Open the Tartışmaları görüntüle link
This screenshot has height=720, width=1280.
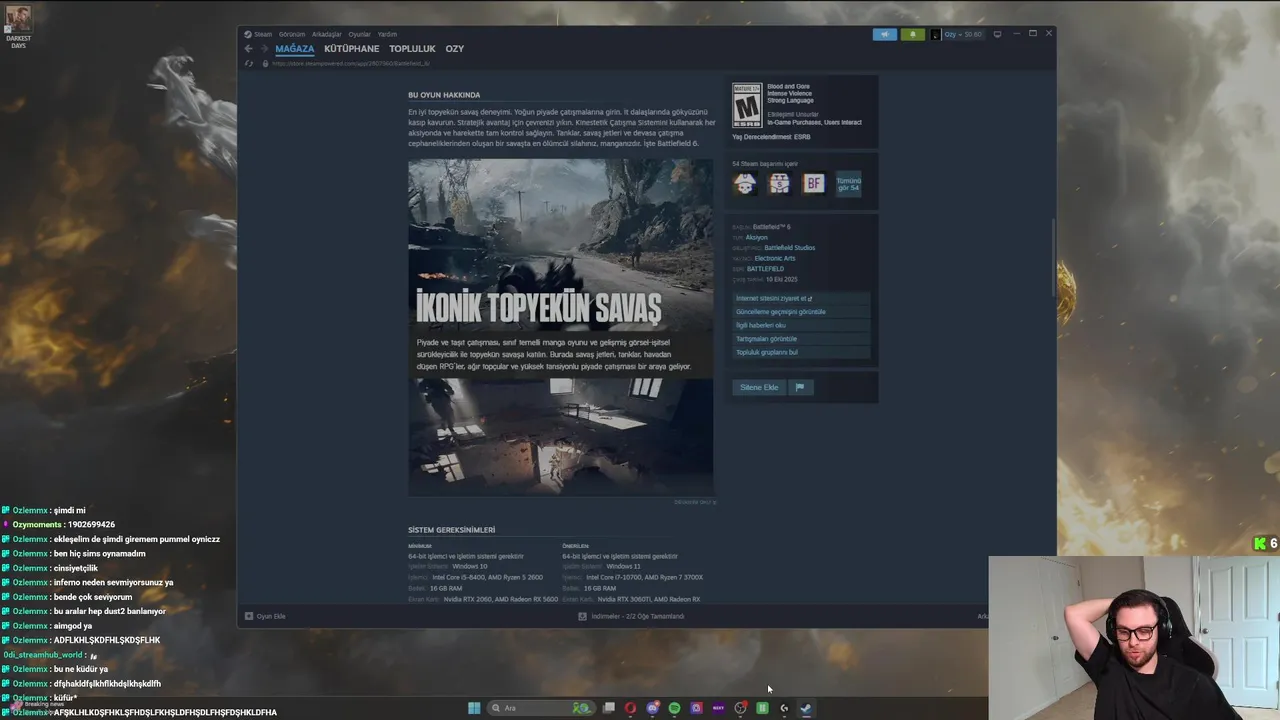tap(801, 339)
